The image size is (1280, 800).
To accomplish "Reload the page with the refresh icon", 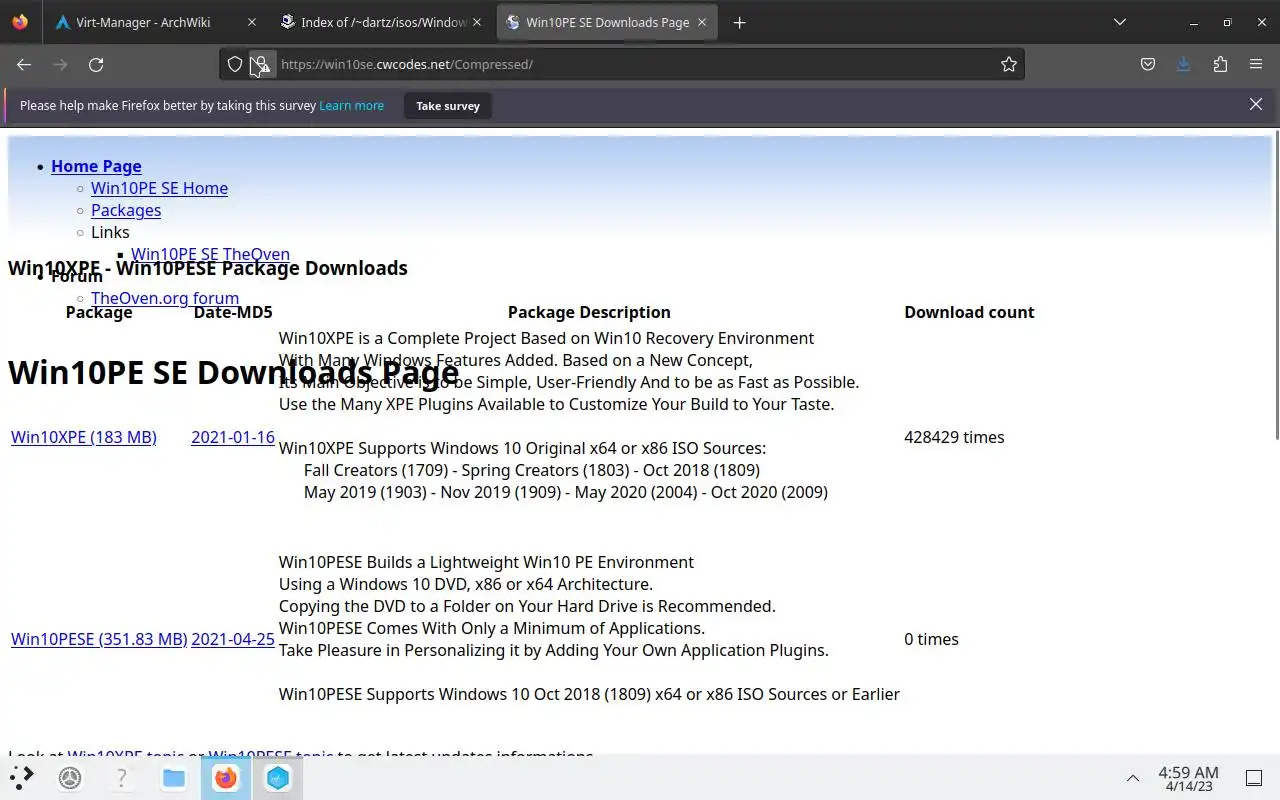I will click(96, 64).
